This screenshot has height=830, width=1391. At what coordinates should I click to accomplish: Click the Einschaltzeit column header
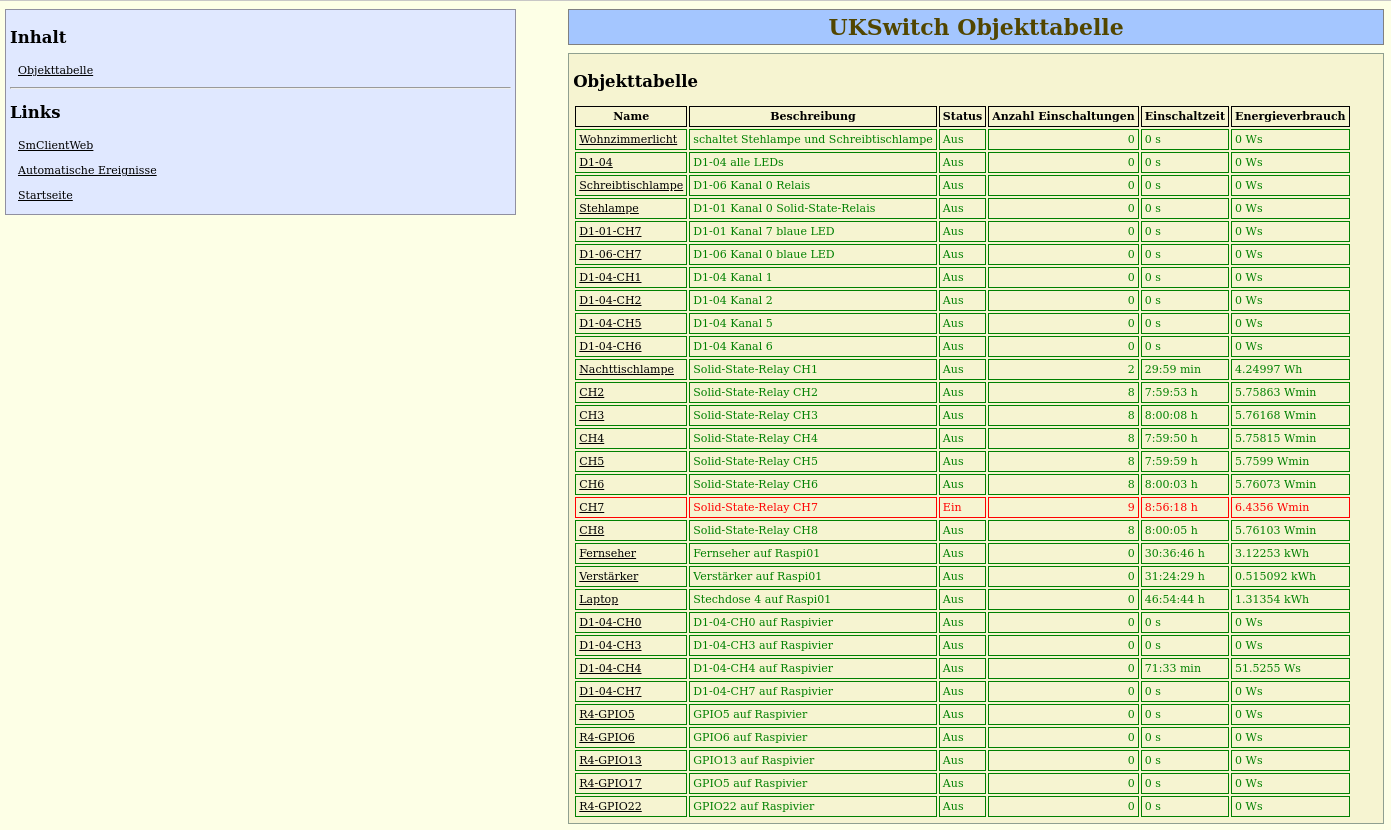(x=1185, y=116)
